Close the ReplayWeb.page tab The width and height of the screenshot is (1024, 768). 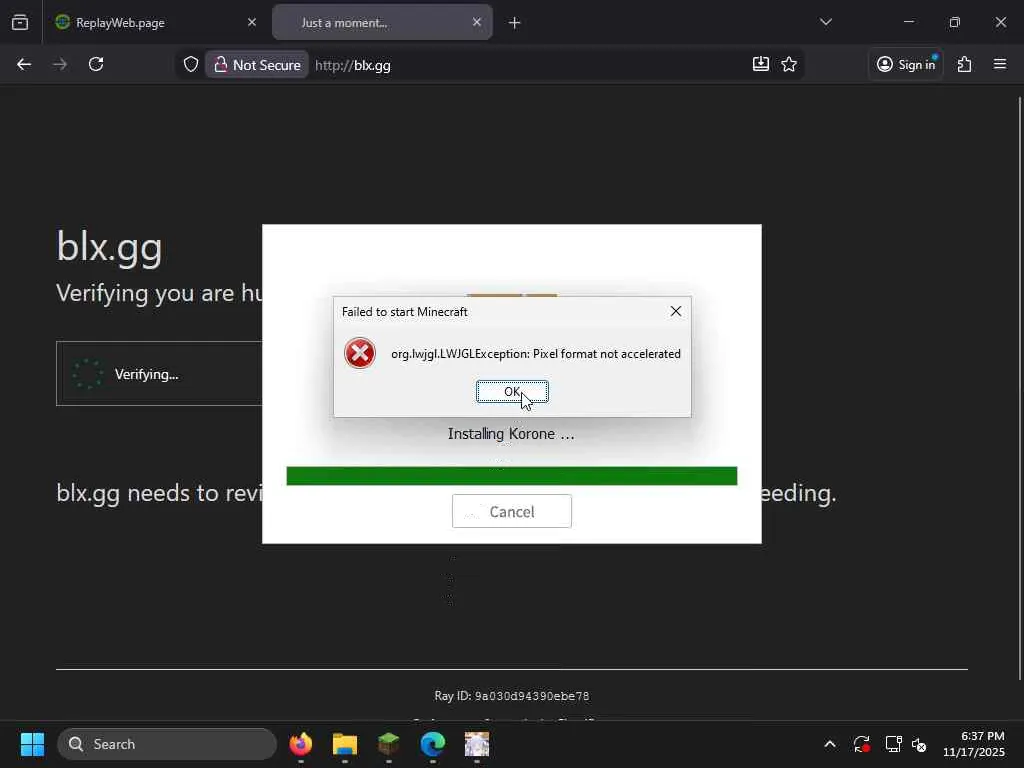[x=252, y=22]
